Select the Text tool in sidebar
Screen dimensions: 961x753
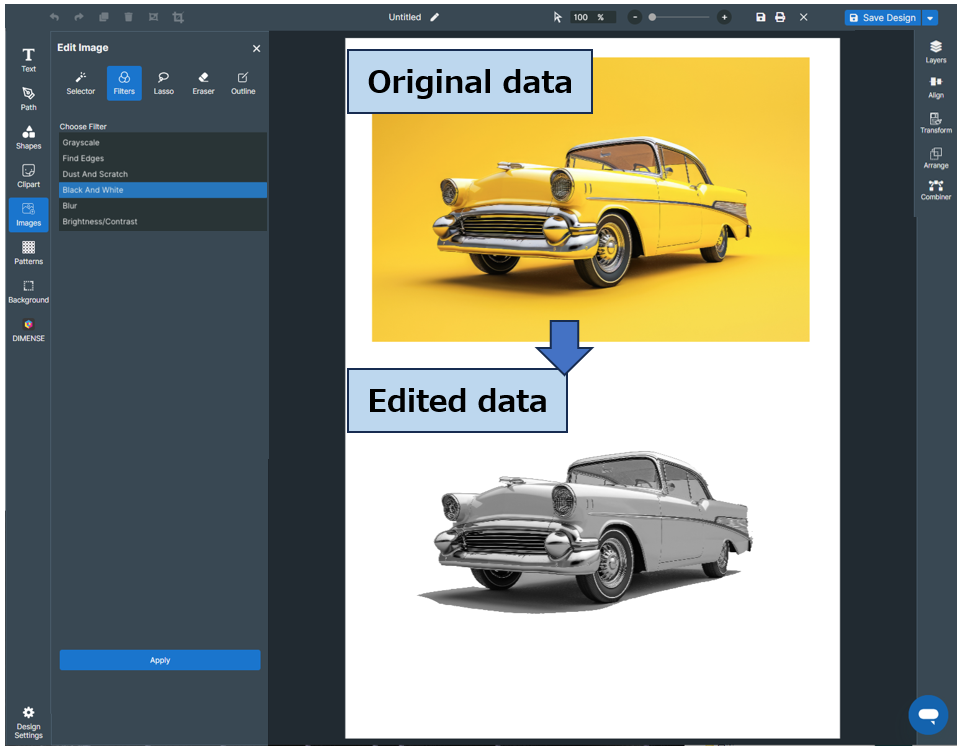(x=28, y=59)
